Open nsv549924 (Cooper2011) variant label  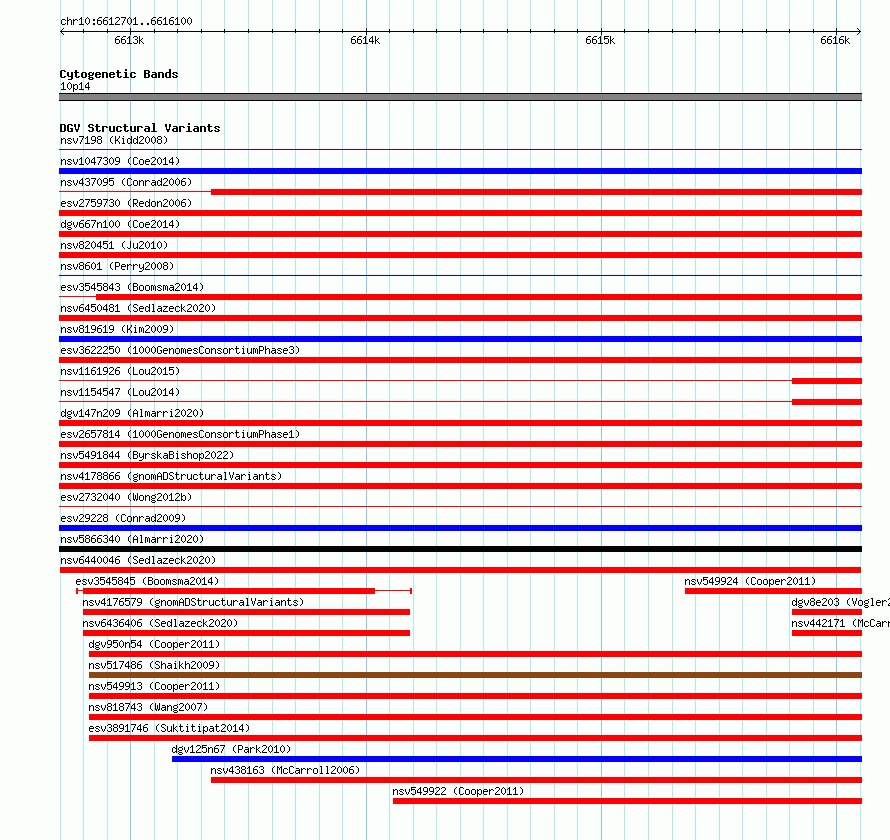tap(750, 581)
